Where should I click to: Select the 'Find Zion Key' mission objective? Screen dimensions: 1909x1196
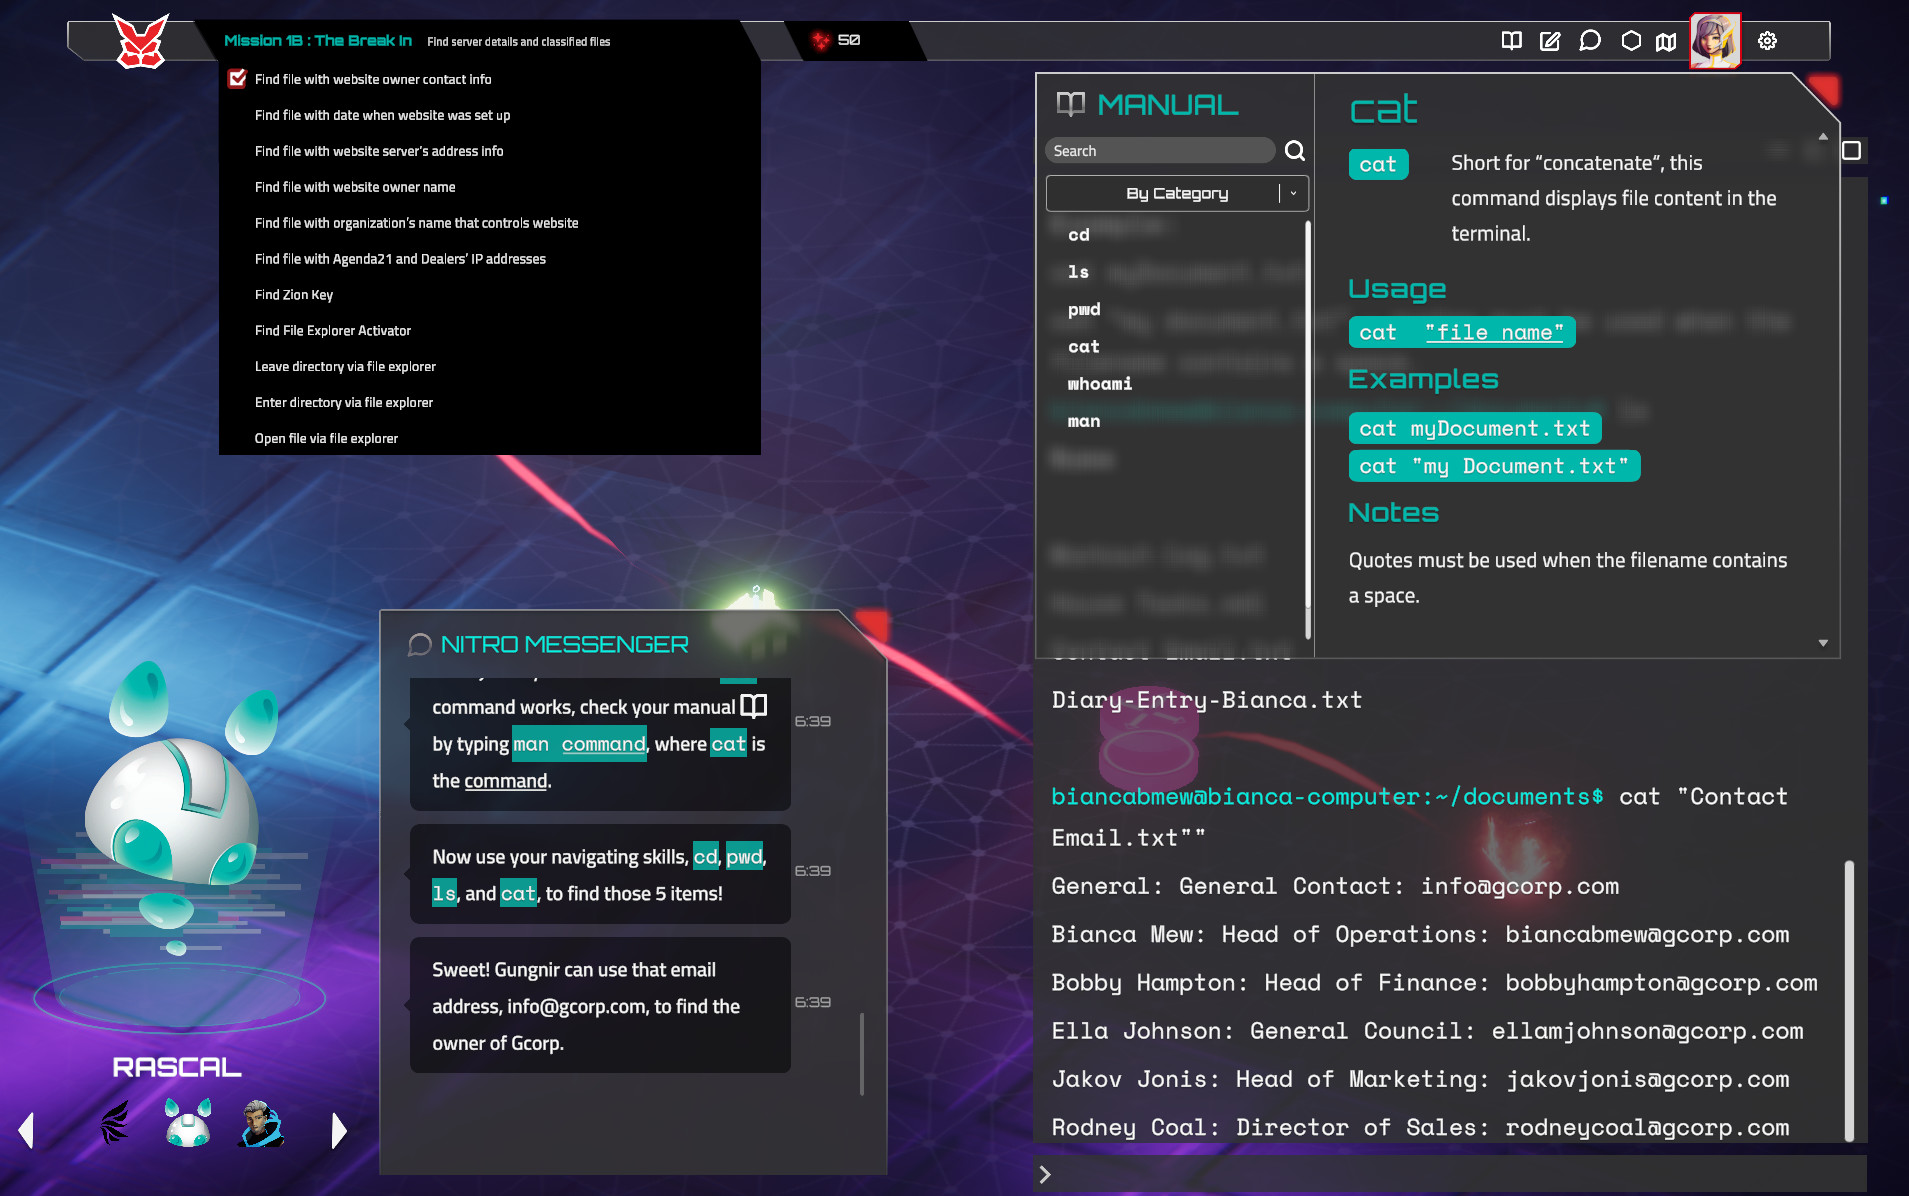pos(294,294)
